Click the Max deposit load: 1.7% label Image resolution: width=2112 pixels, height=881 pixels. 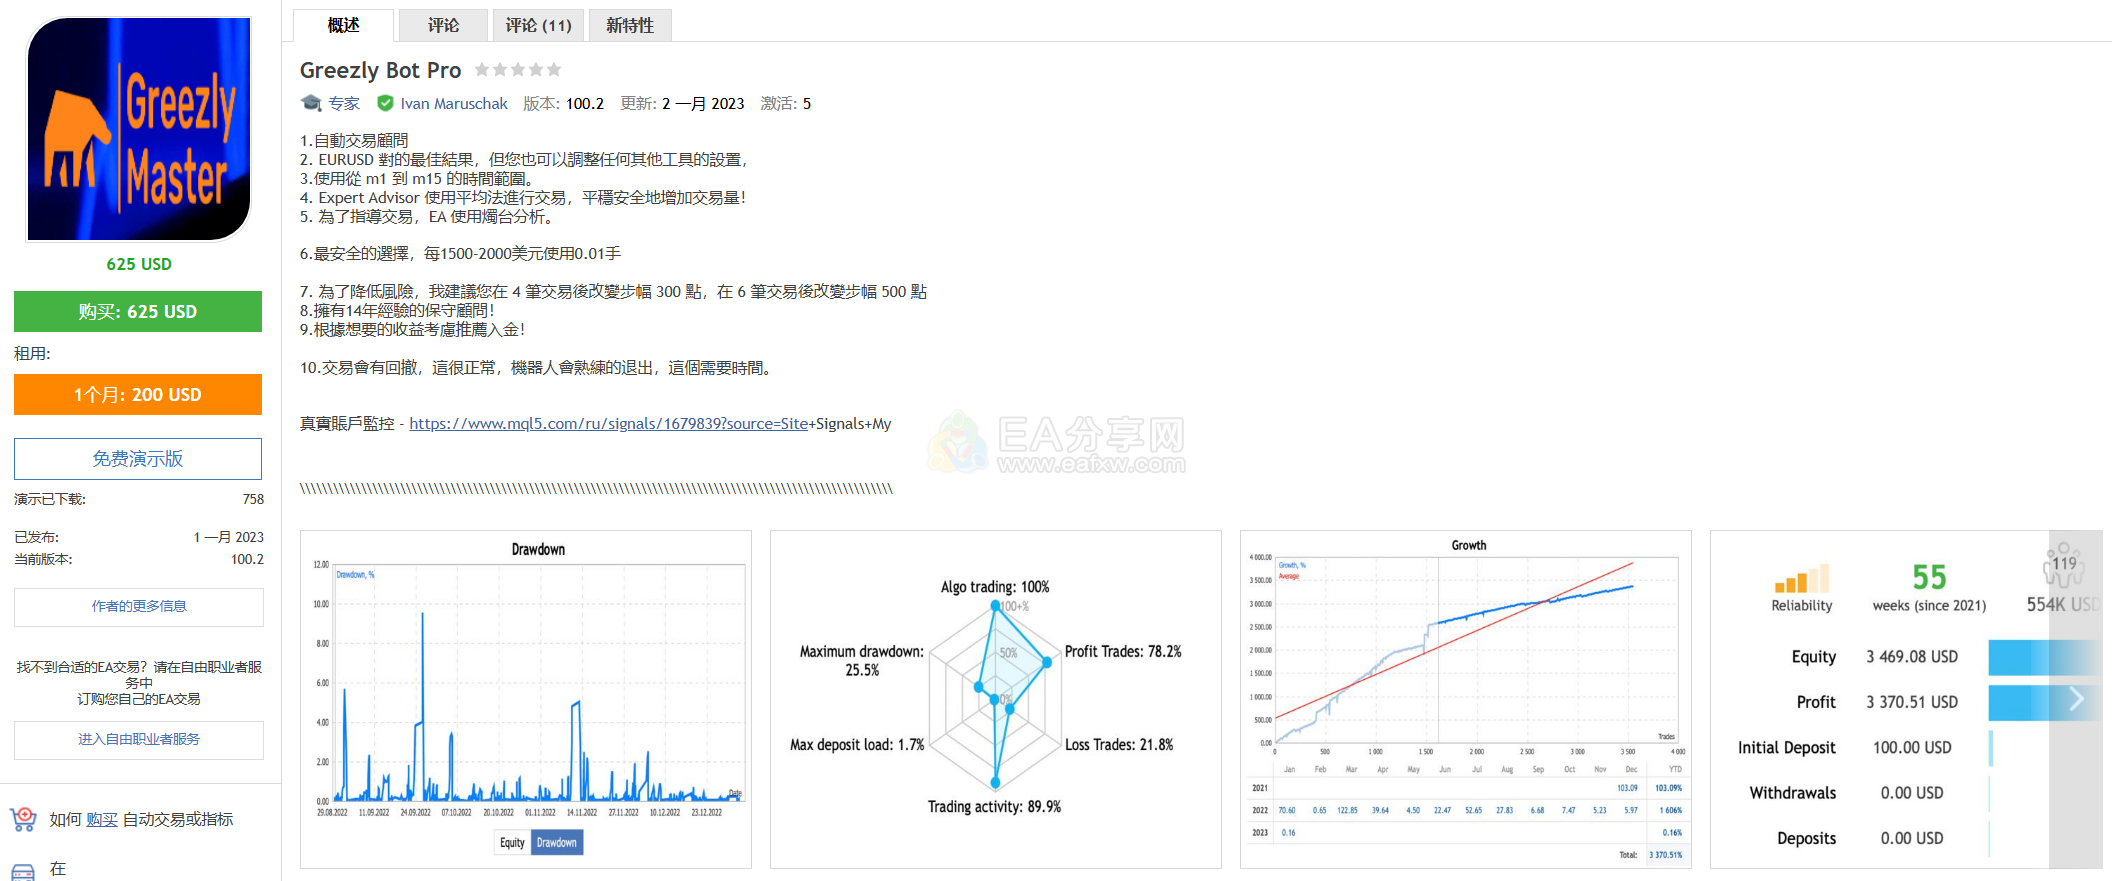pyautogui.click(x=857, y=745)
